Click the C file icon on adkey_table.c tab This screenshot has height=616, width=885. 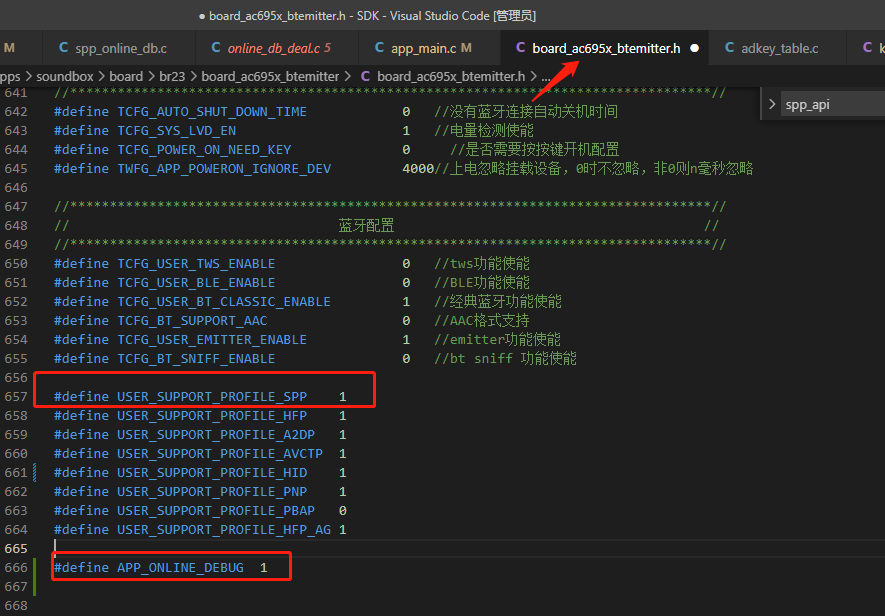point(729,48)
